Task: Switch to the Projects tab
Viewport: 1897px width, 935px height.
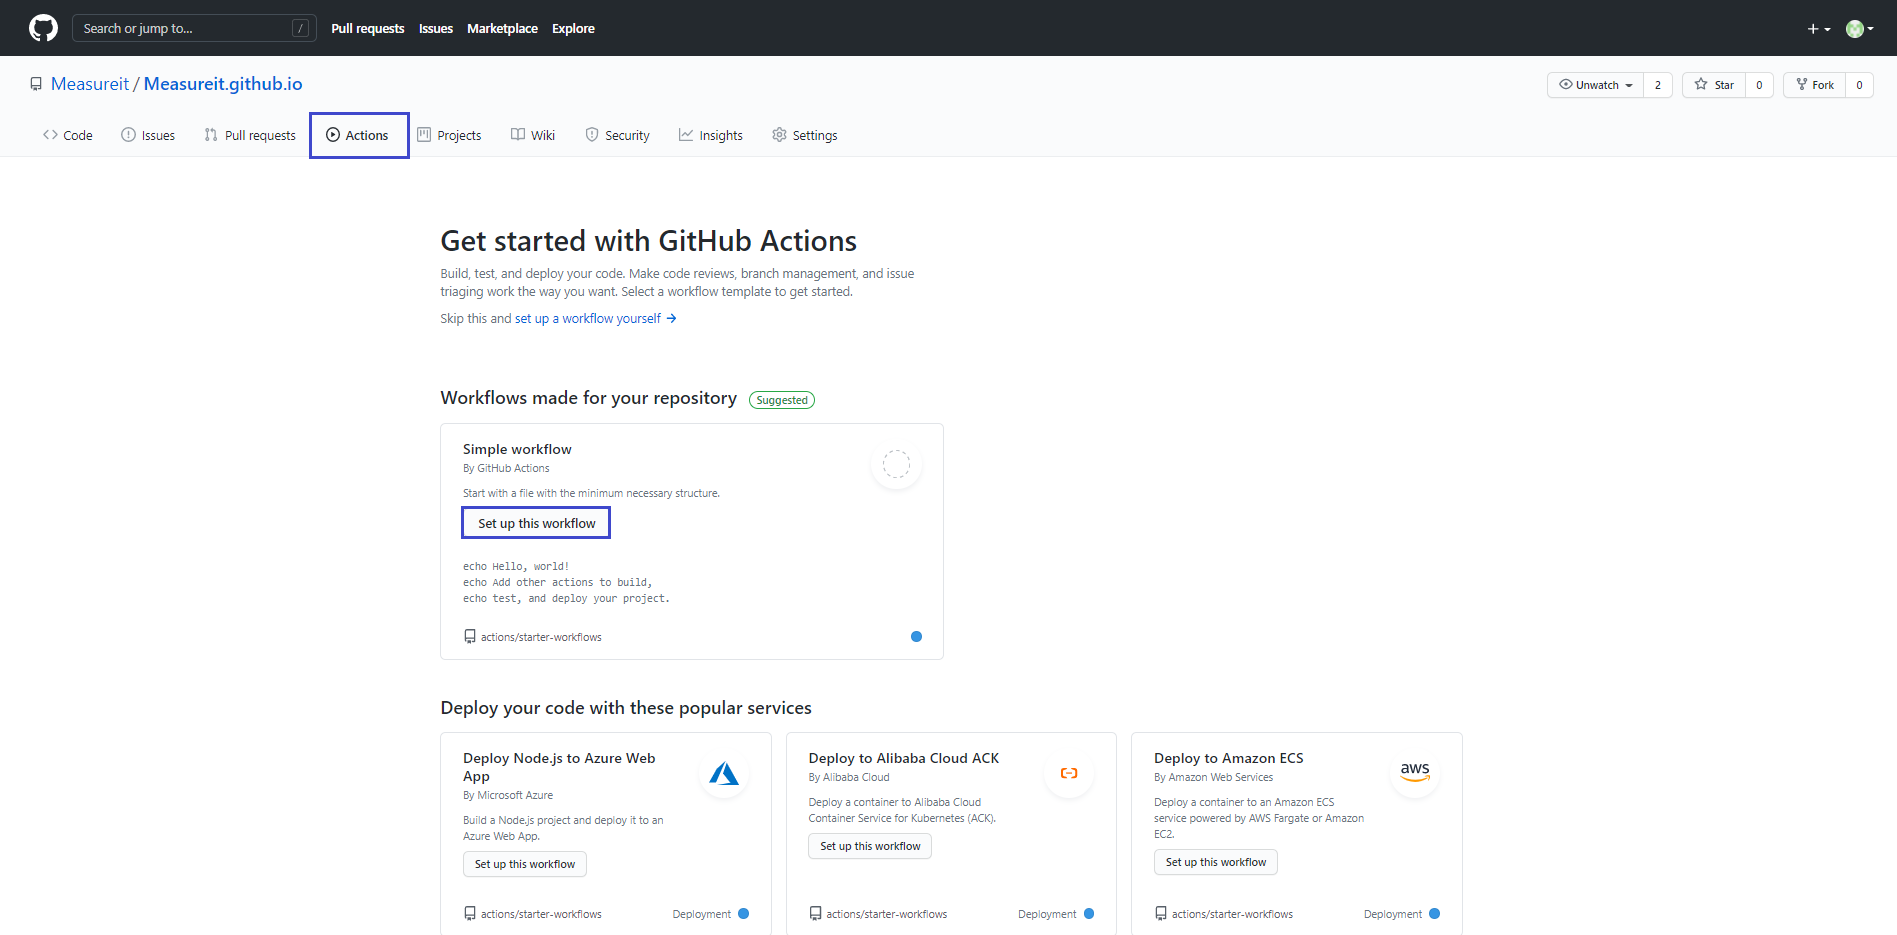Action: [449, 135]
